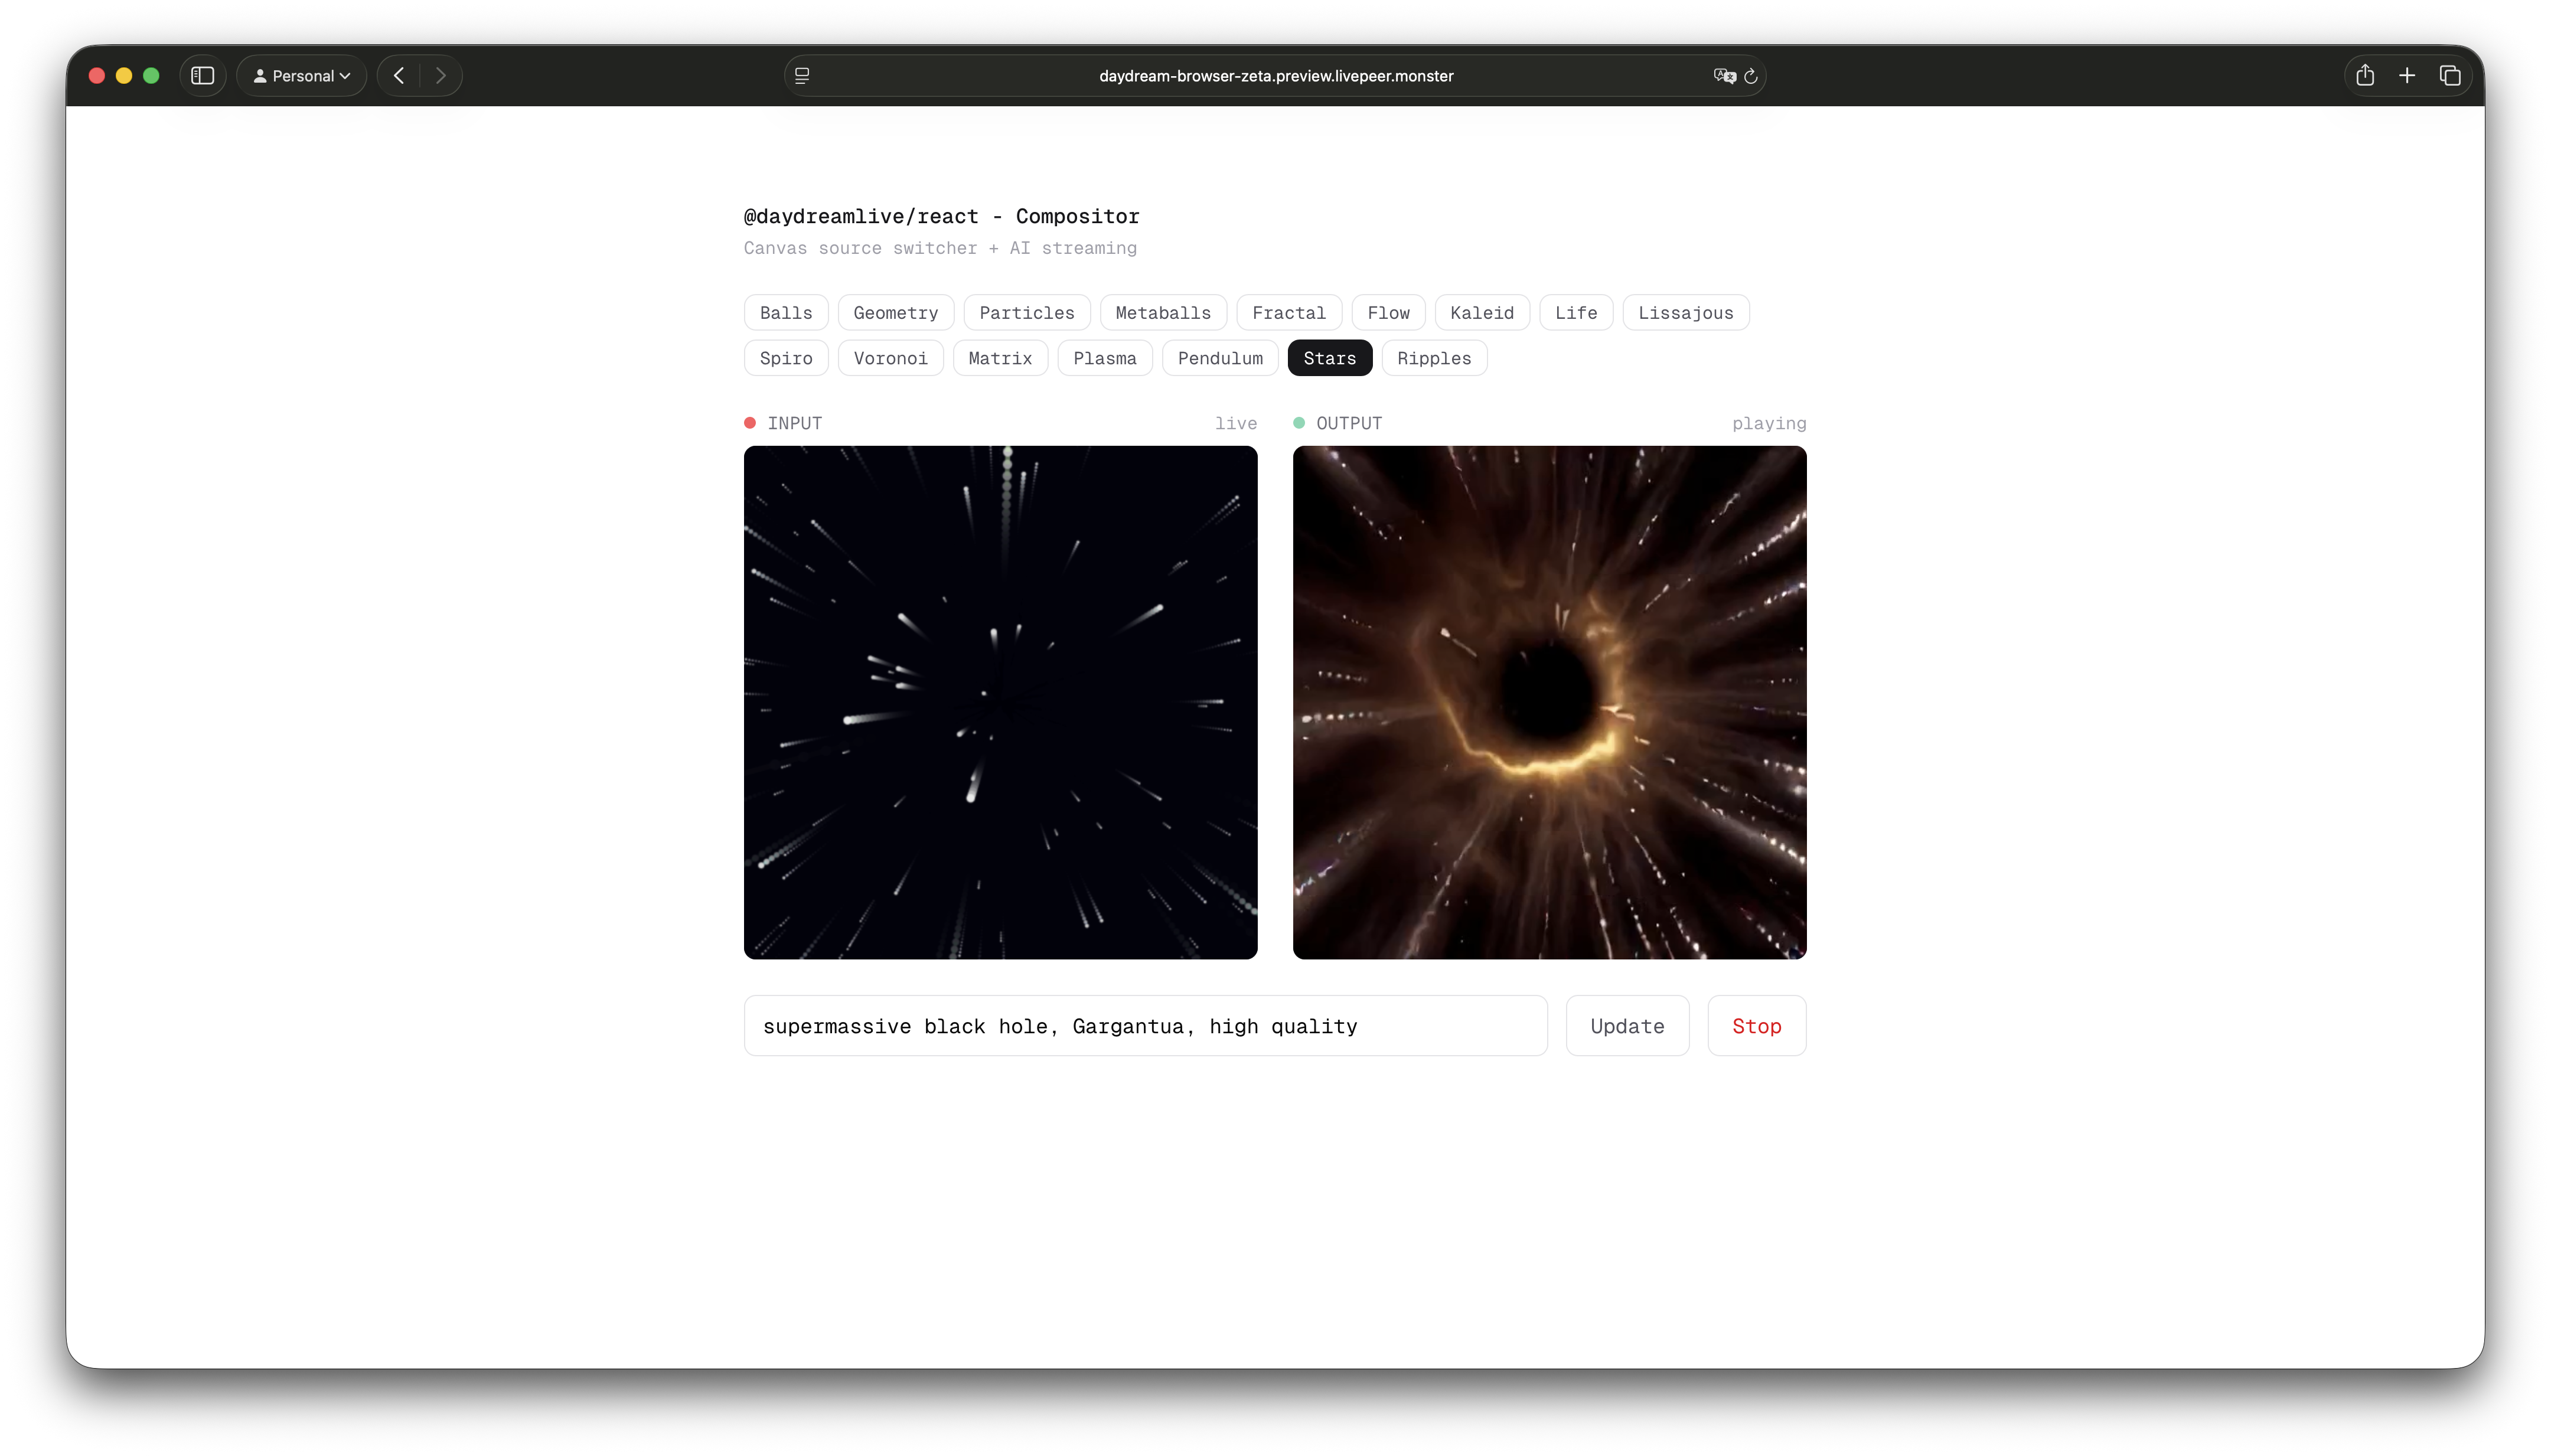The width and height of the screenshot is (2551, 1456).
Task: Click the OUTPUT video preview
Action: [x=1549, y=702]
